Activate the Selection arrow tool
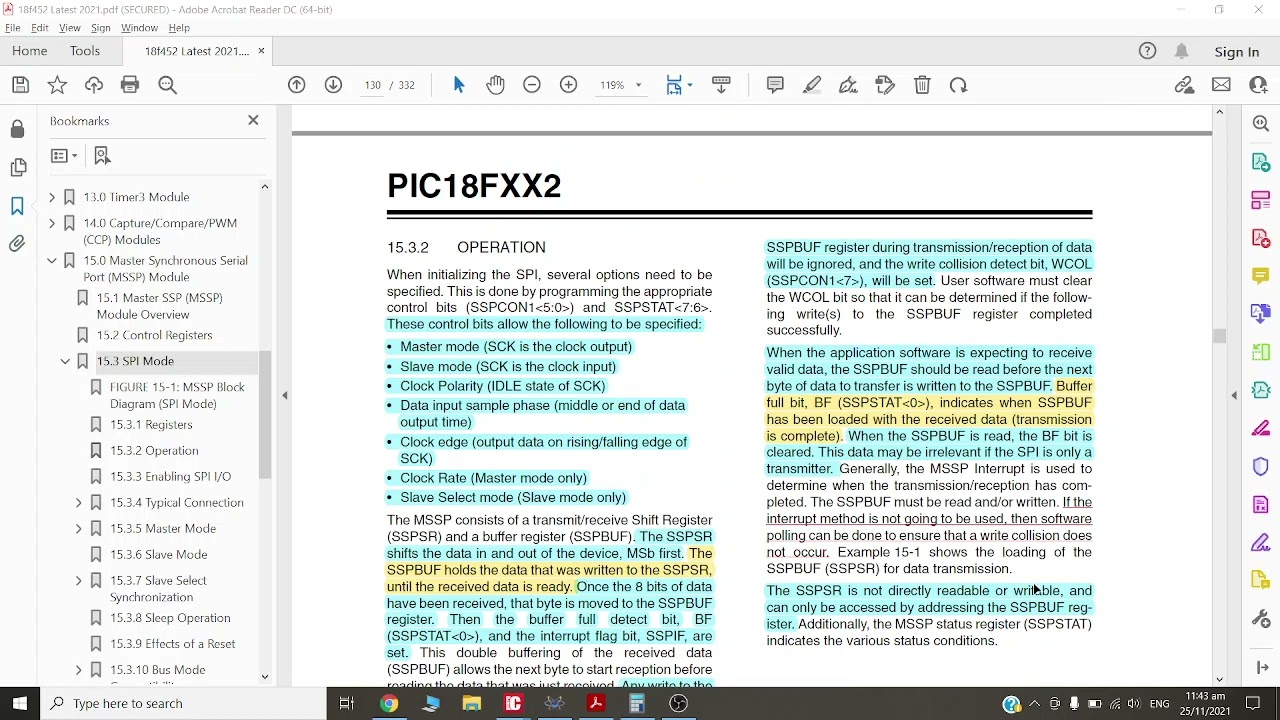 tap(459, 85)
